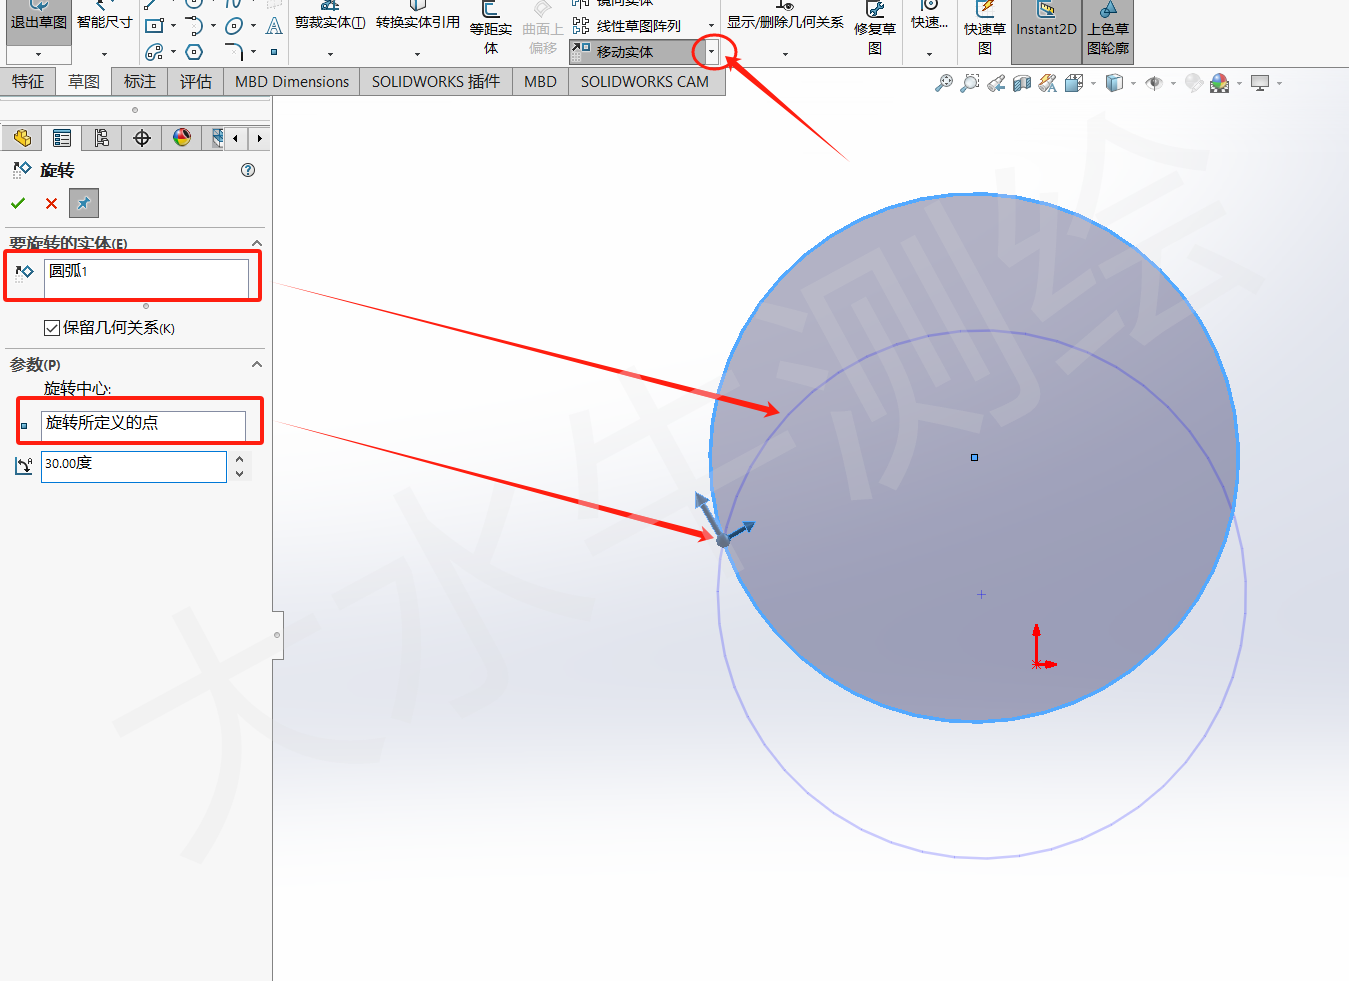This screenshot has width=1349, height=981.
Task: Collapse the 参数(P) section
Action: [x=257, y=364]
